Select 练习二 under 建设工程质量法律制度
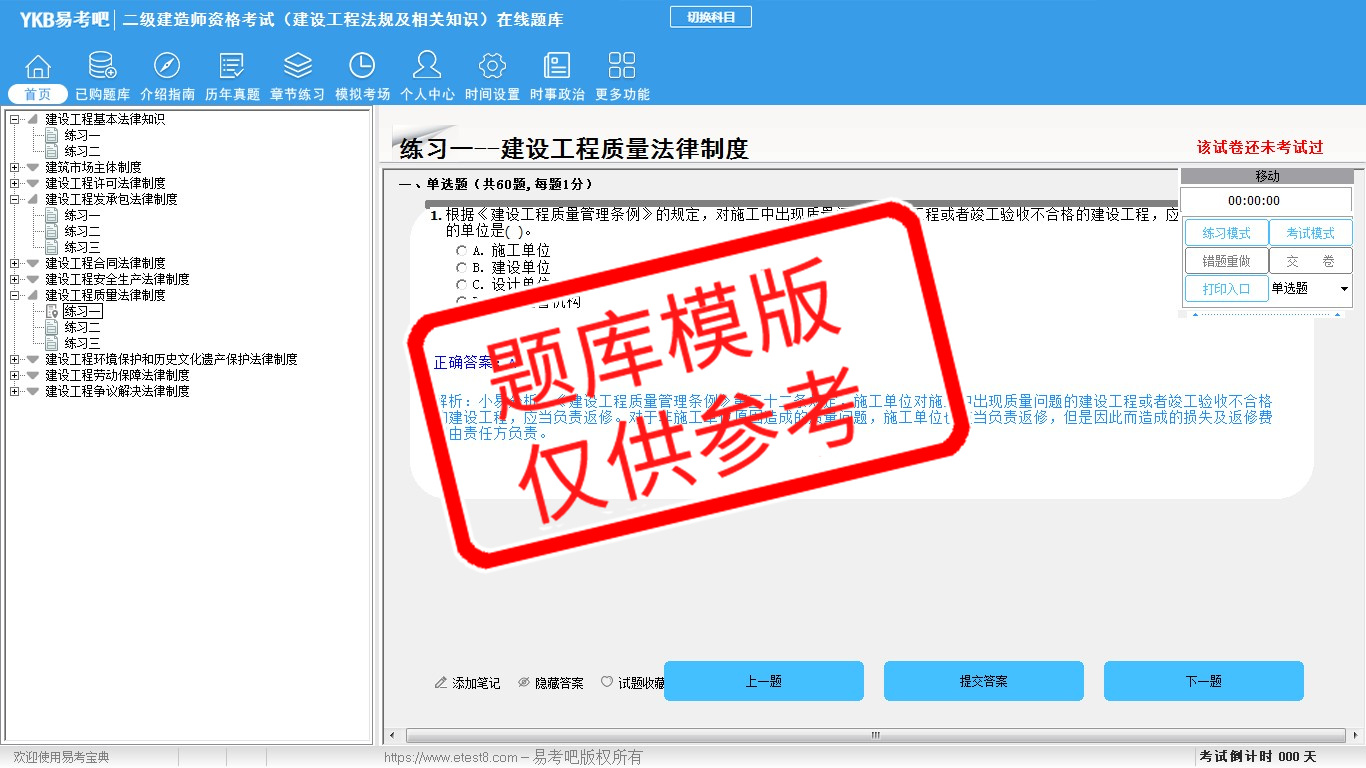 tap(82, 327)
